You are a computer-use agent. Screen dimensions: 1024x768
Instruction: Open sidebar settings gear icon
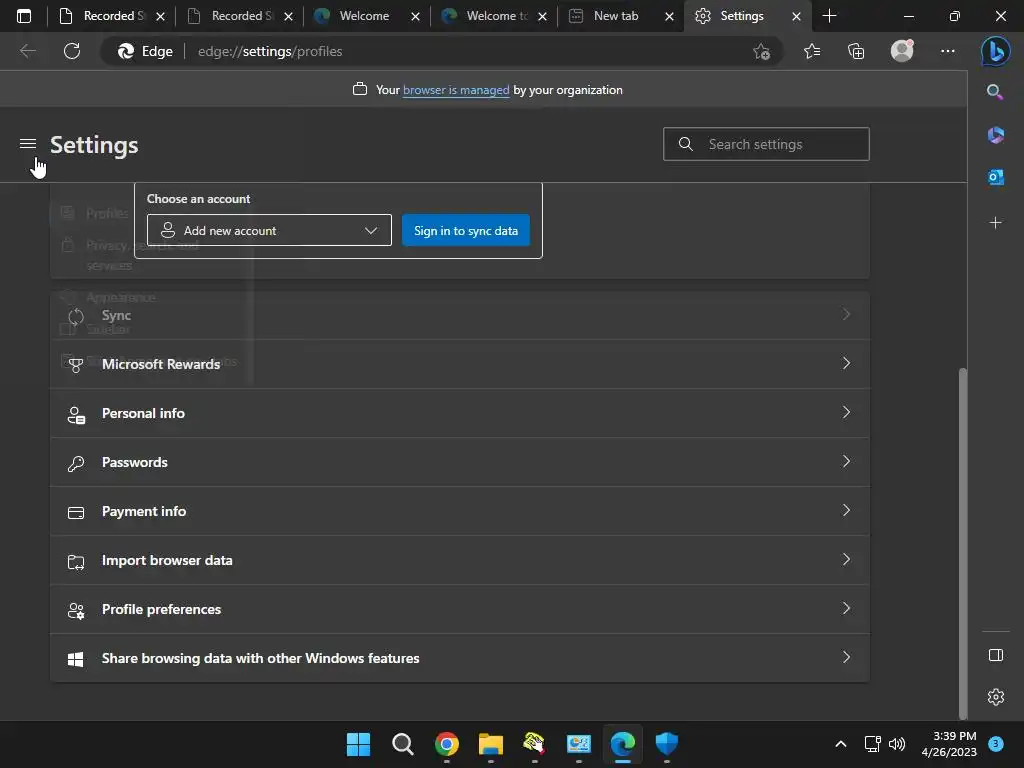coord(995,697)
